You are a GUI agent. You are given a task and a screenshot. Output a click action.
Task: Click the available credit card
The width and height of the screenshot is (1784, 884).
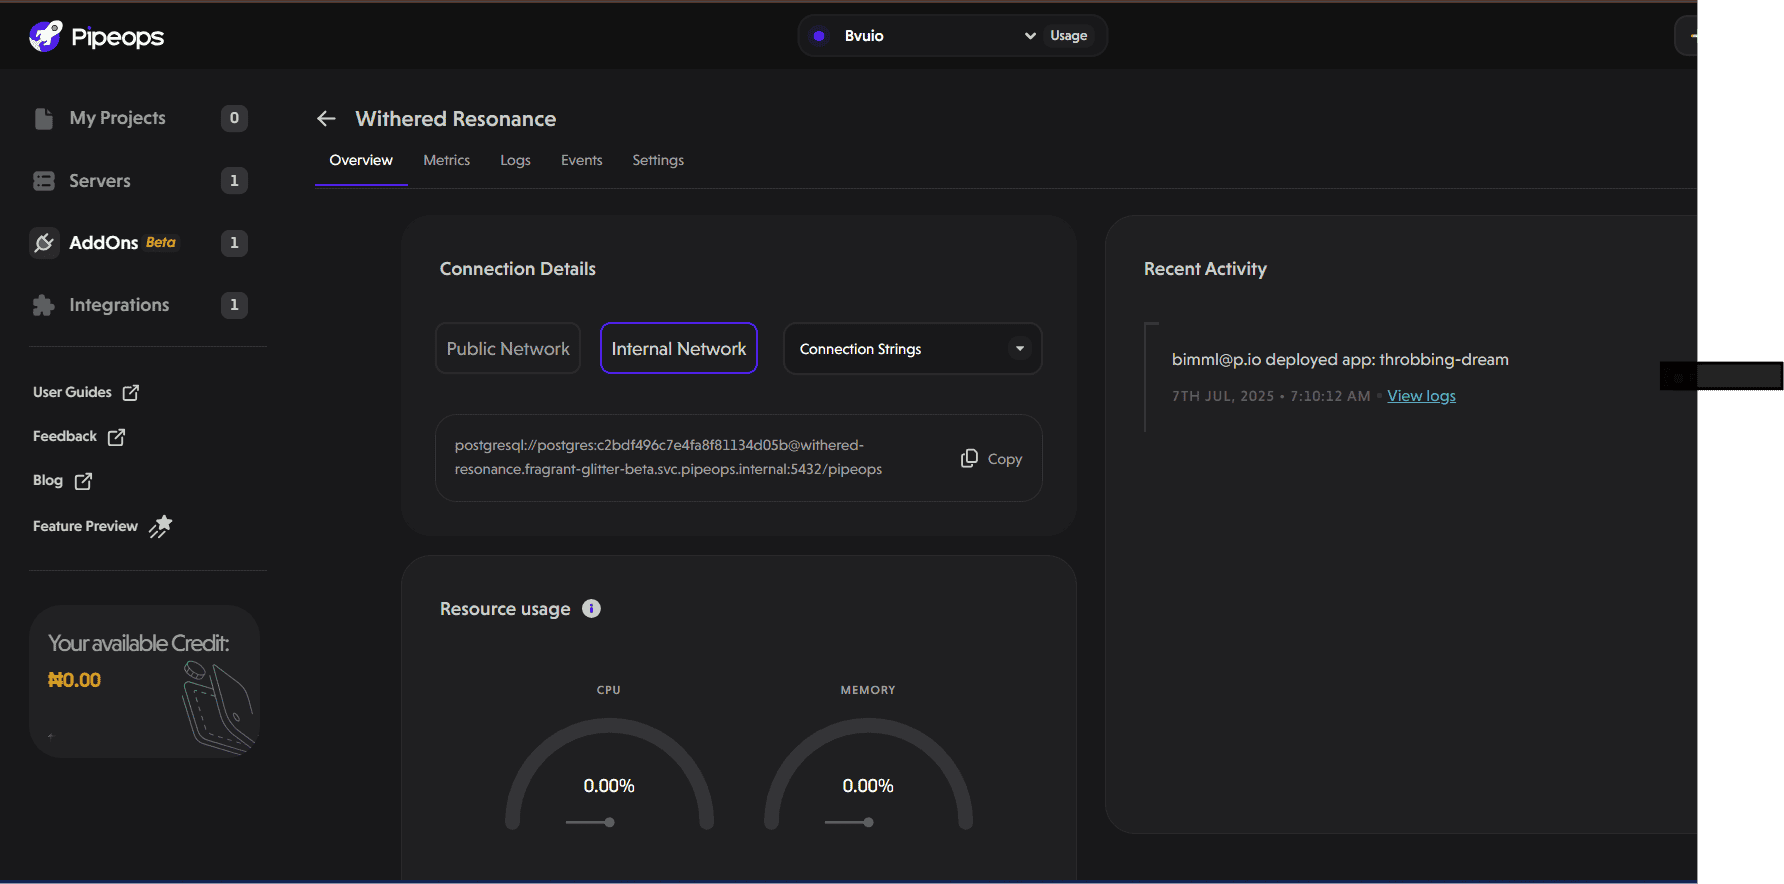145,681
